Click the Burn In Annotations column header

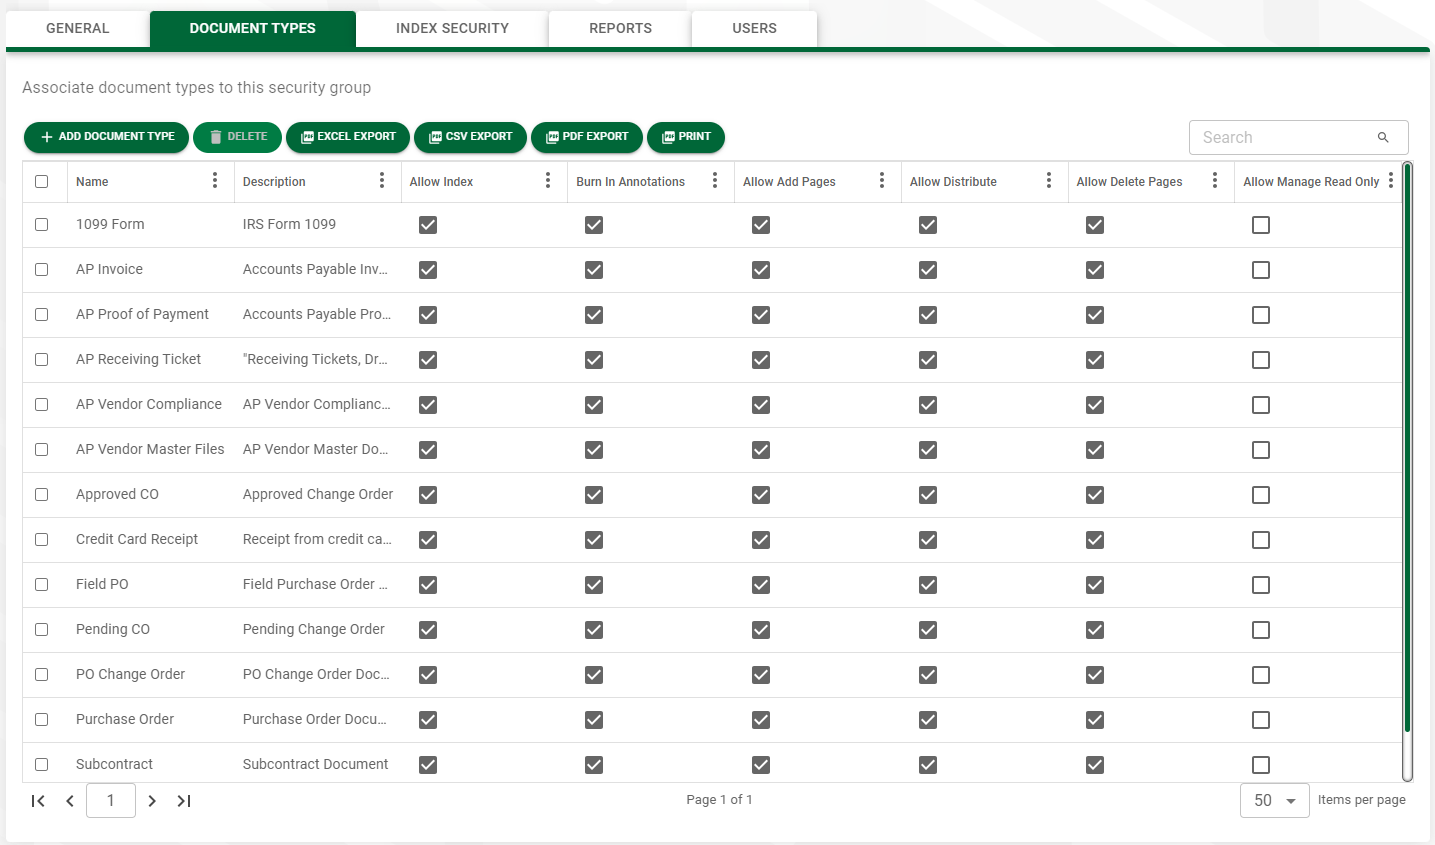[x=630, y=182]
